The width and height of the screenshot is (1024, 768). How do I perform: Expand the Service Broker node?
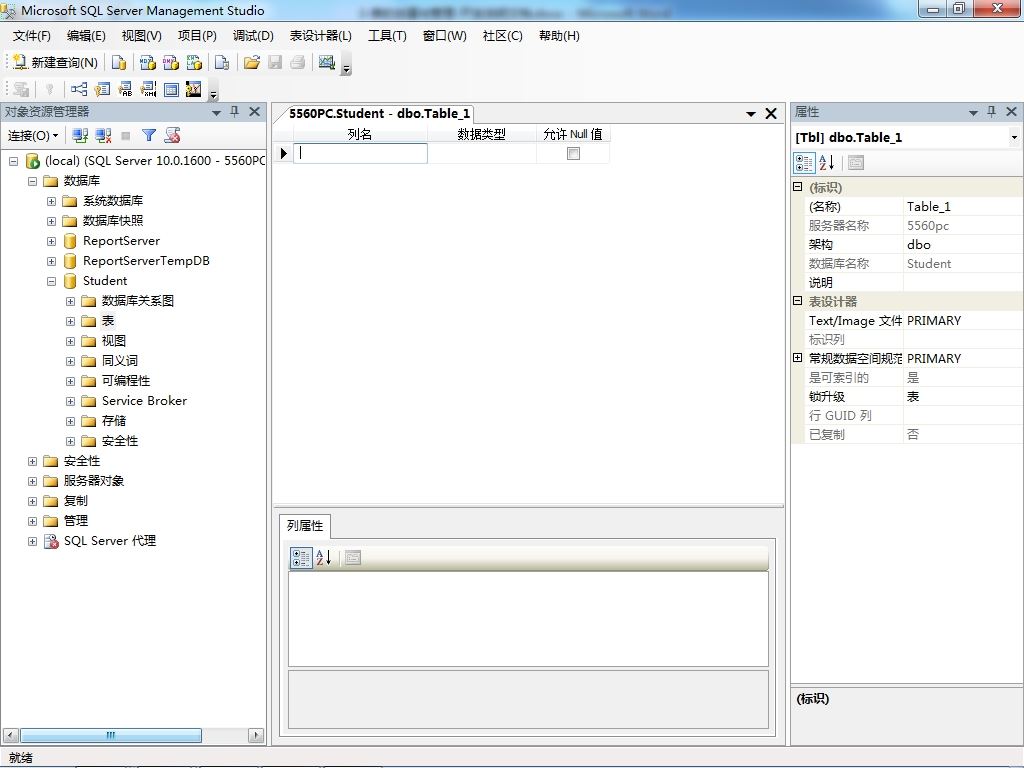71,402
